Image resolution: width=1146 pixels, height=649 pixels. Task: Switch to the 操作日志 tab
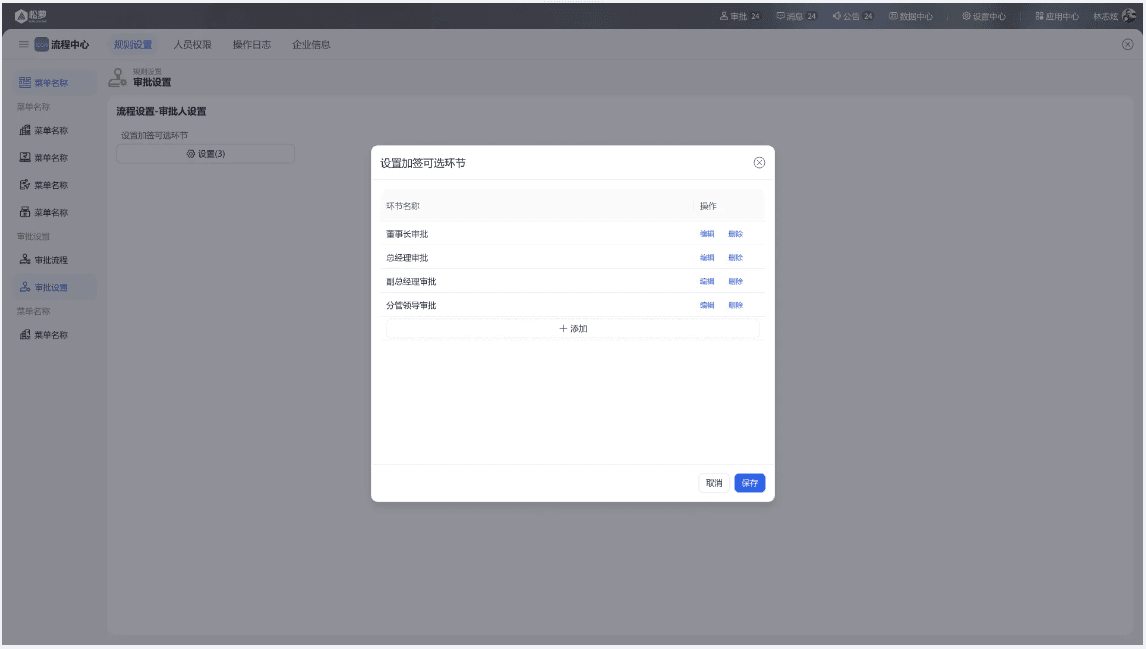pyautogui.click(x=251, y=45)
